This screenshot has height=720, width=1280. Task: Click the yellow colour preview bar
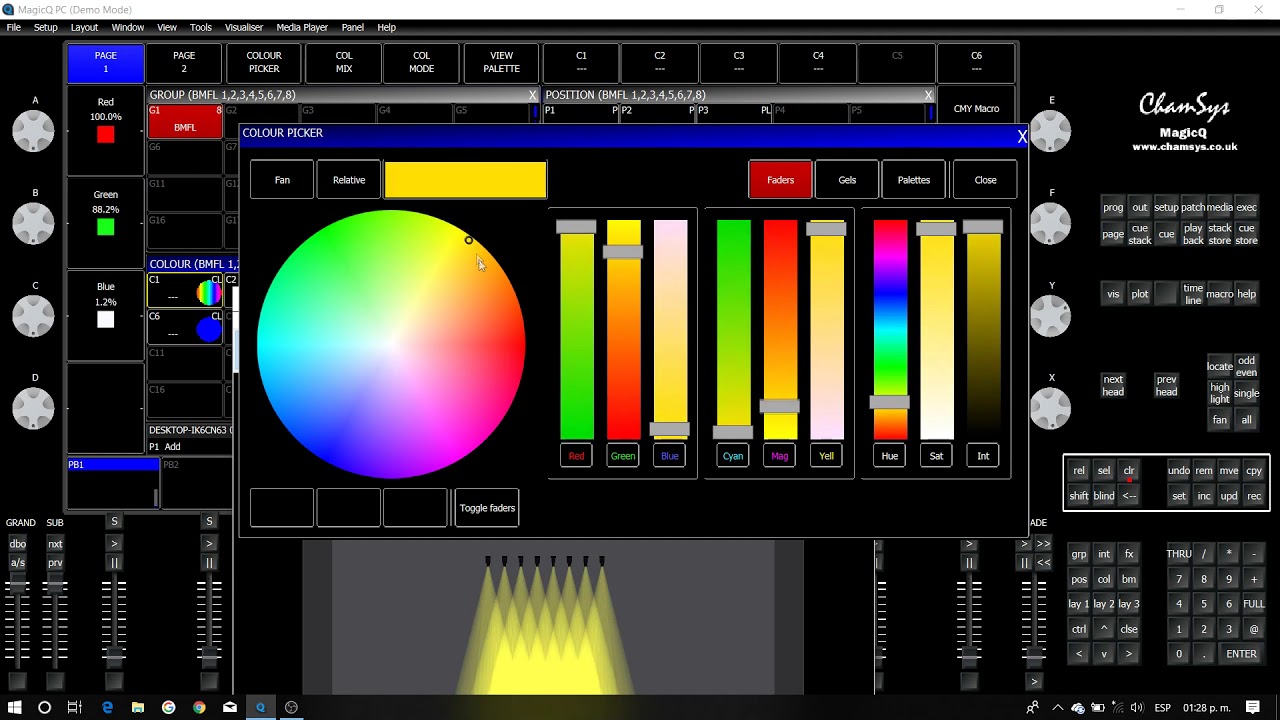465,180
